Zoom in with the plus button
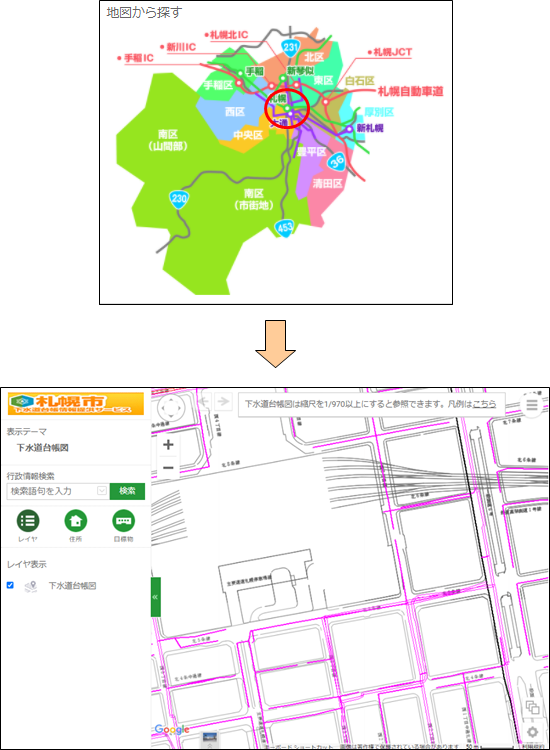This screenshot has width=550, height=750. click(x=168, y=444)
